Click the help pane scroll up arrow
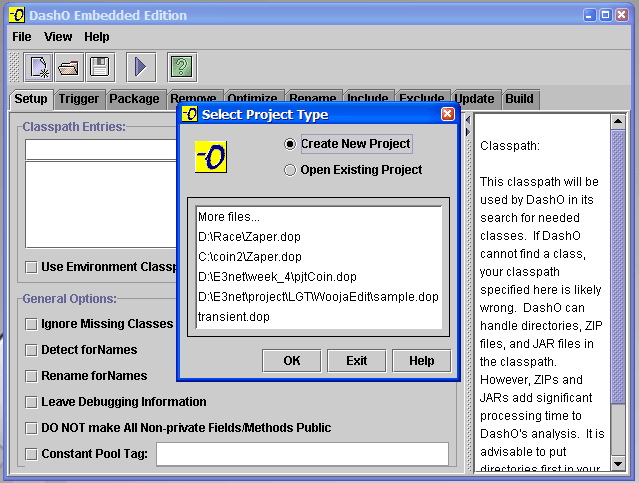639x483 pixels. coord(618,121)
